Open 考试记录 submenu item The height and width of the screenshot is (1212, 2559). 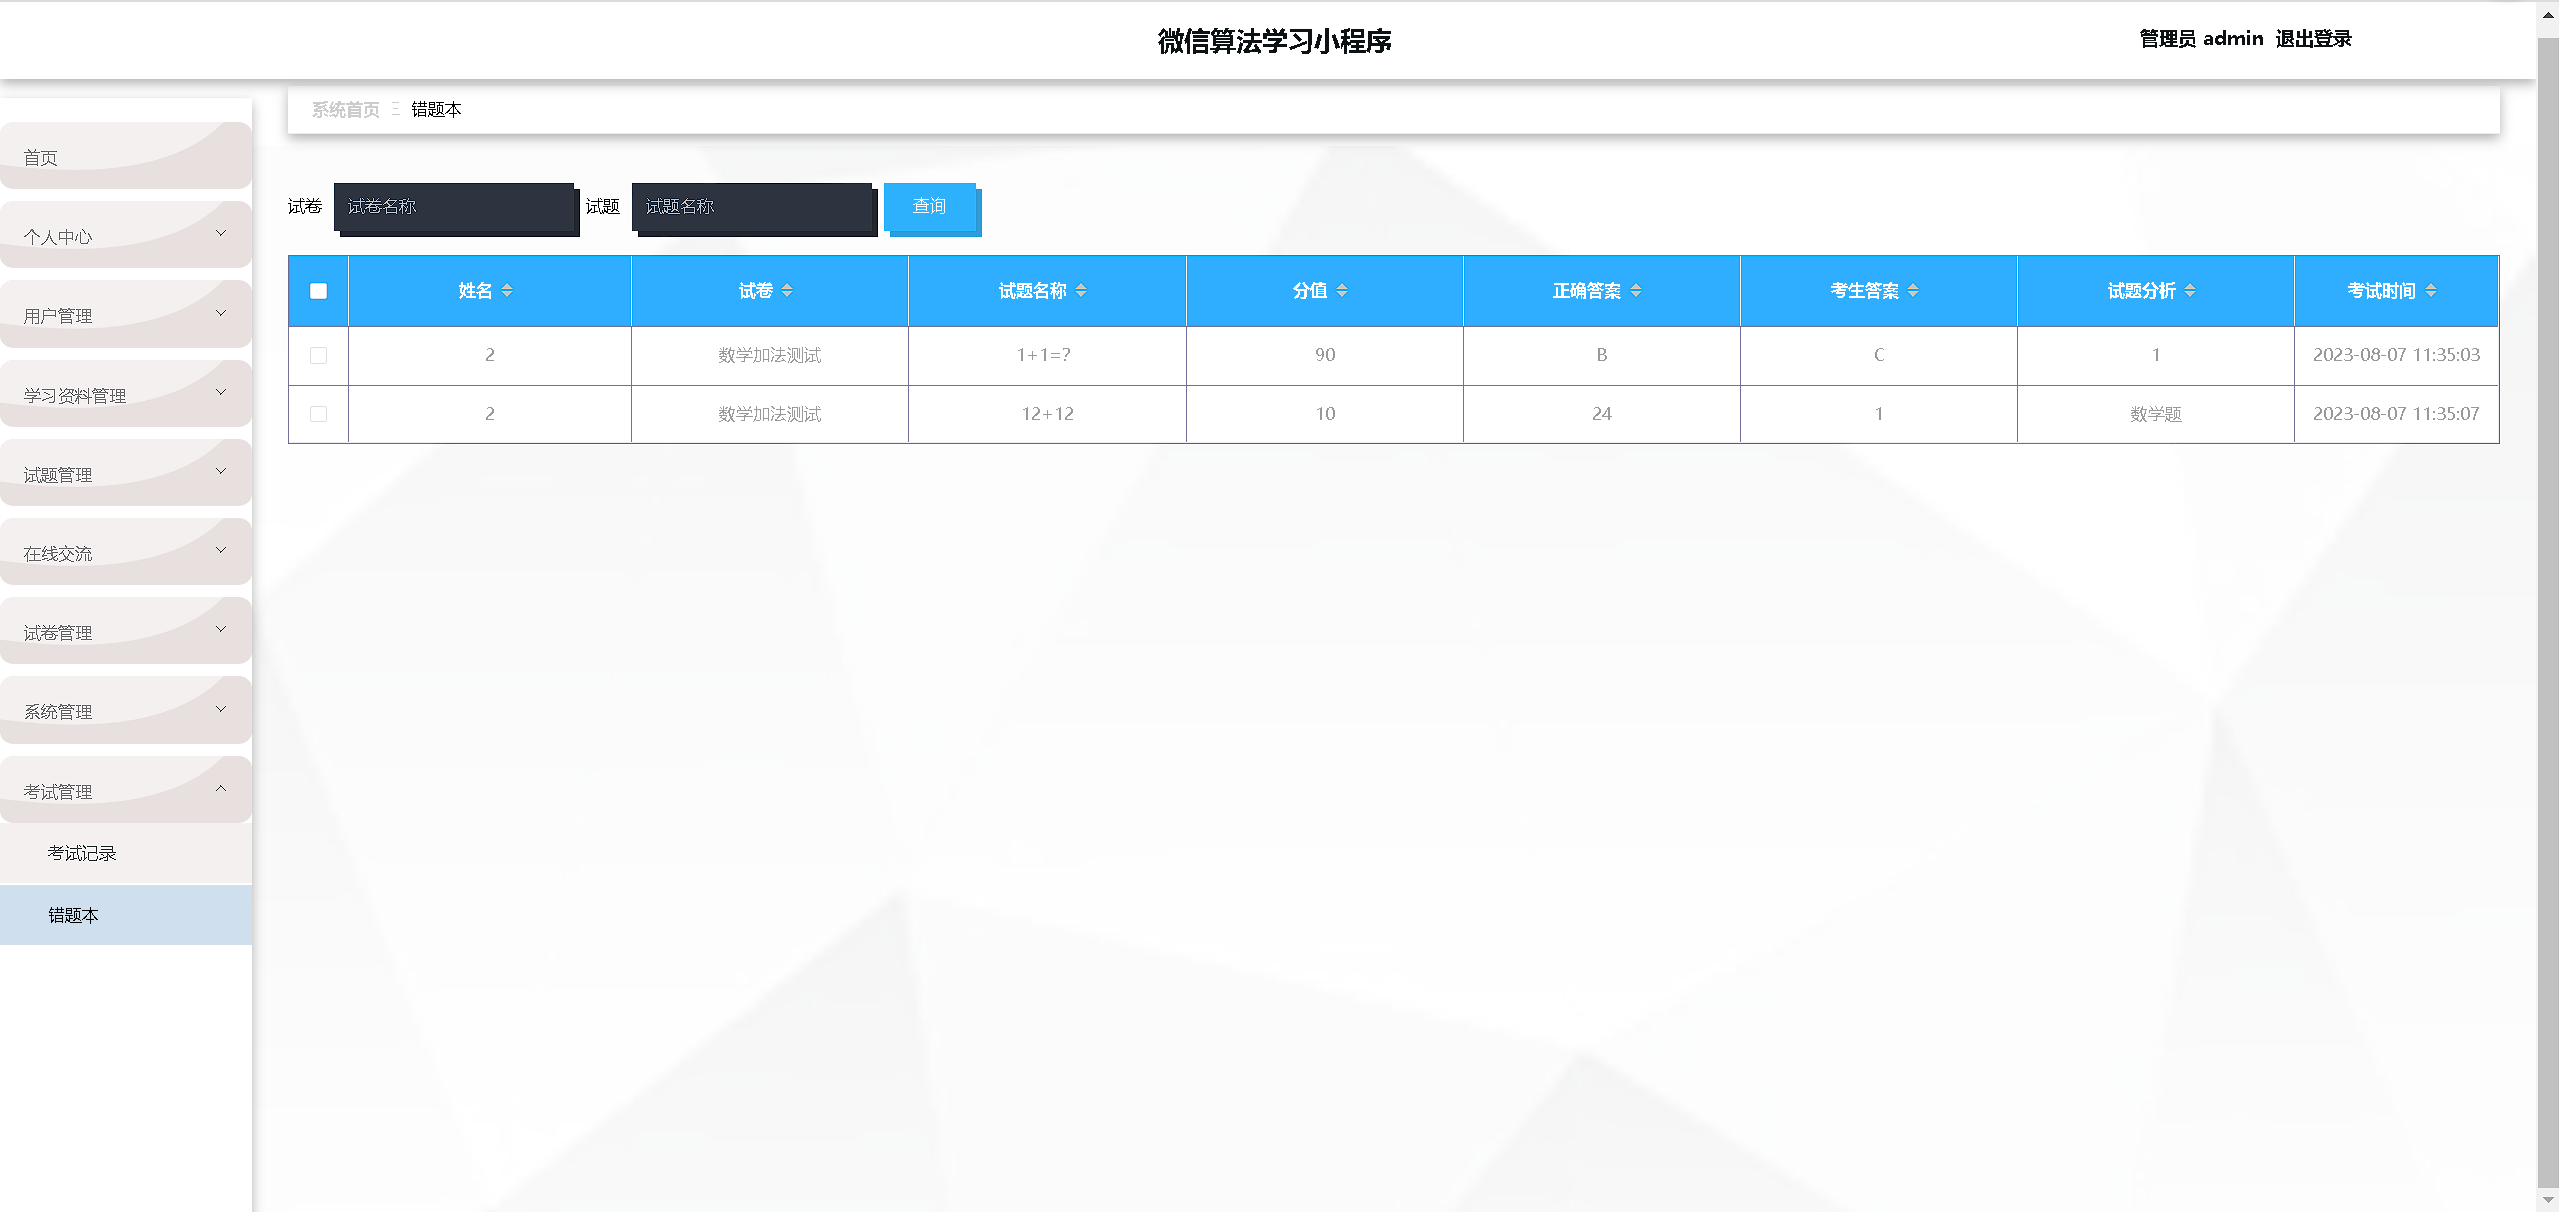[x=82, y=853]
